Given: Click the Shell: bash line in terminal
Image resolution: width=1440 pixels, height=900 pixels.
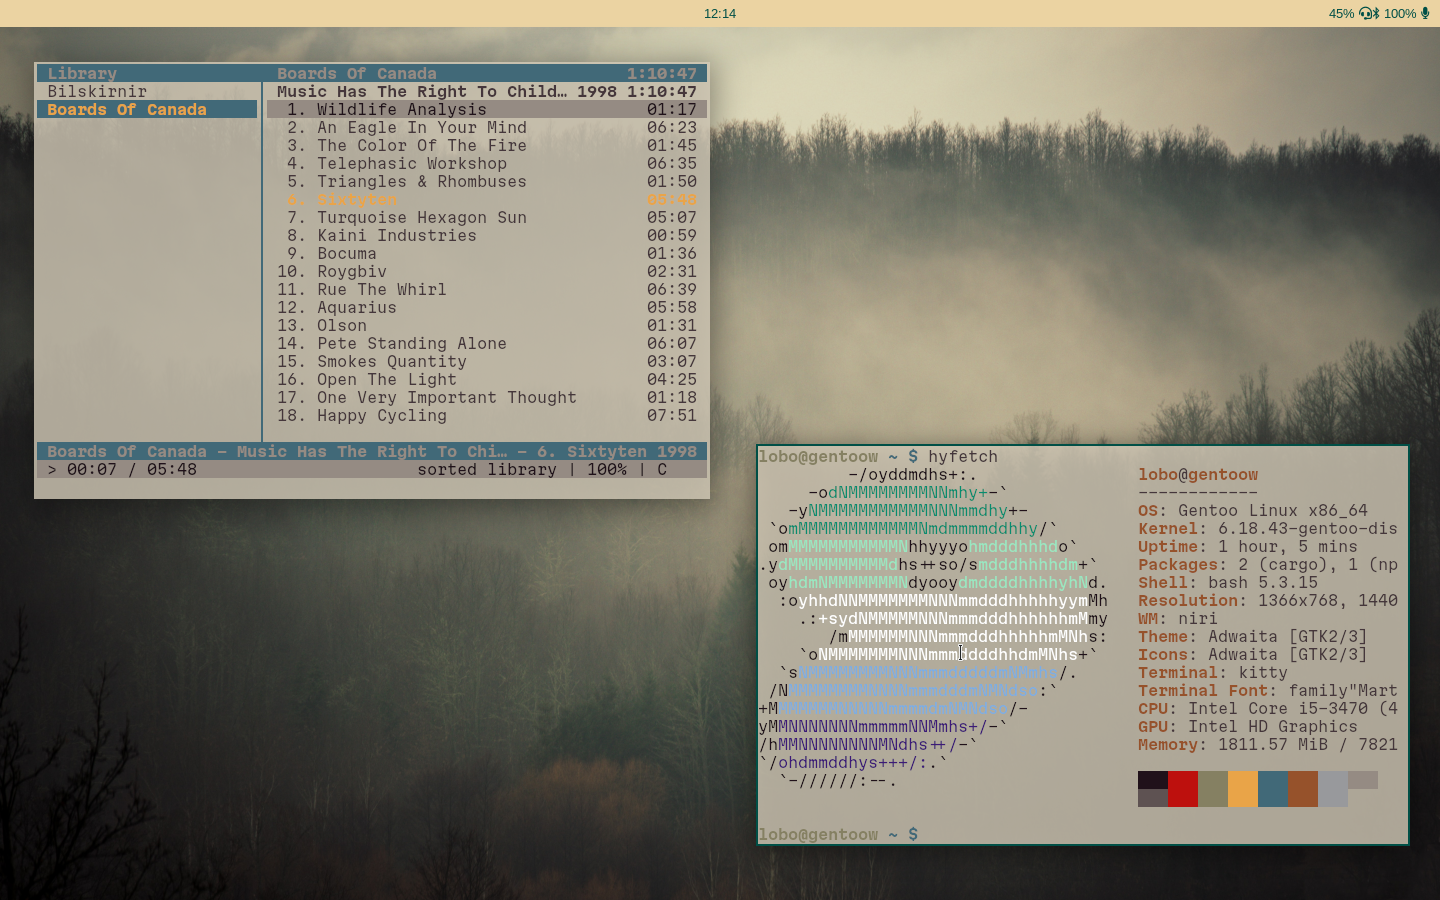Looking at the screenshot, I should point(1228,582).
